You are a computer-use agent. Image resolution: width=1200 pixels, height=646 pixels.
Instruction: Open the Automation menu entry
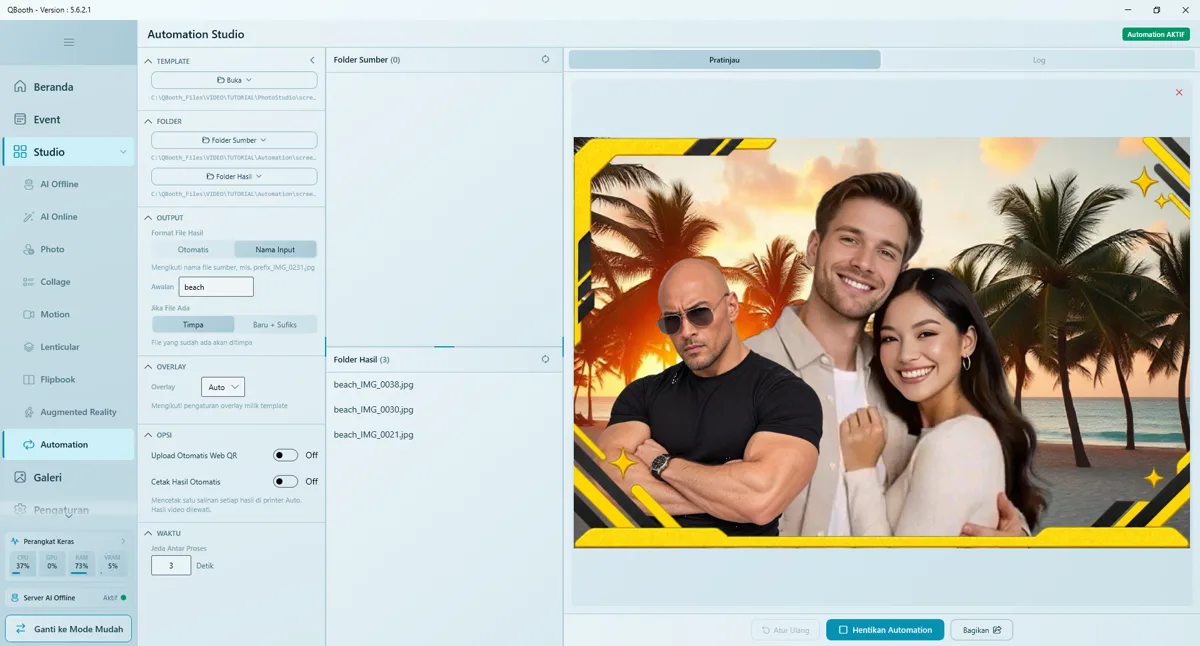pos(68,444)
